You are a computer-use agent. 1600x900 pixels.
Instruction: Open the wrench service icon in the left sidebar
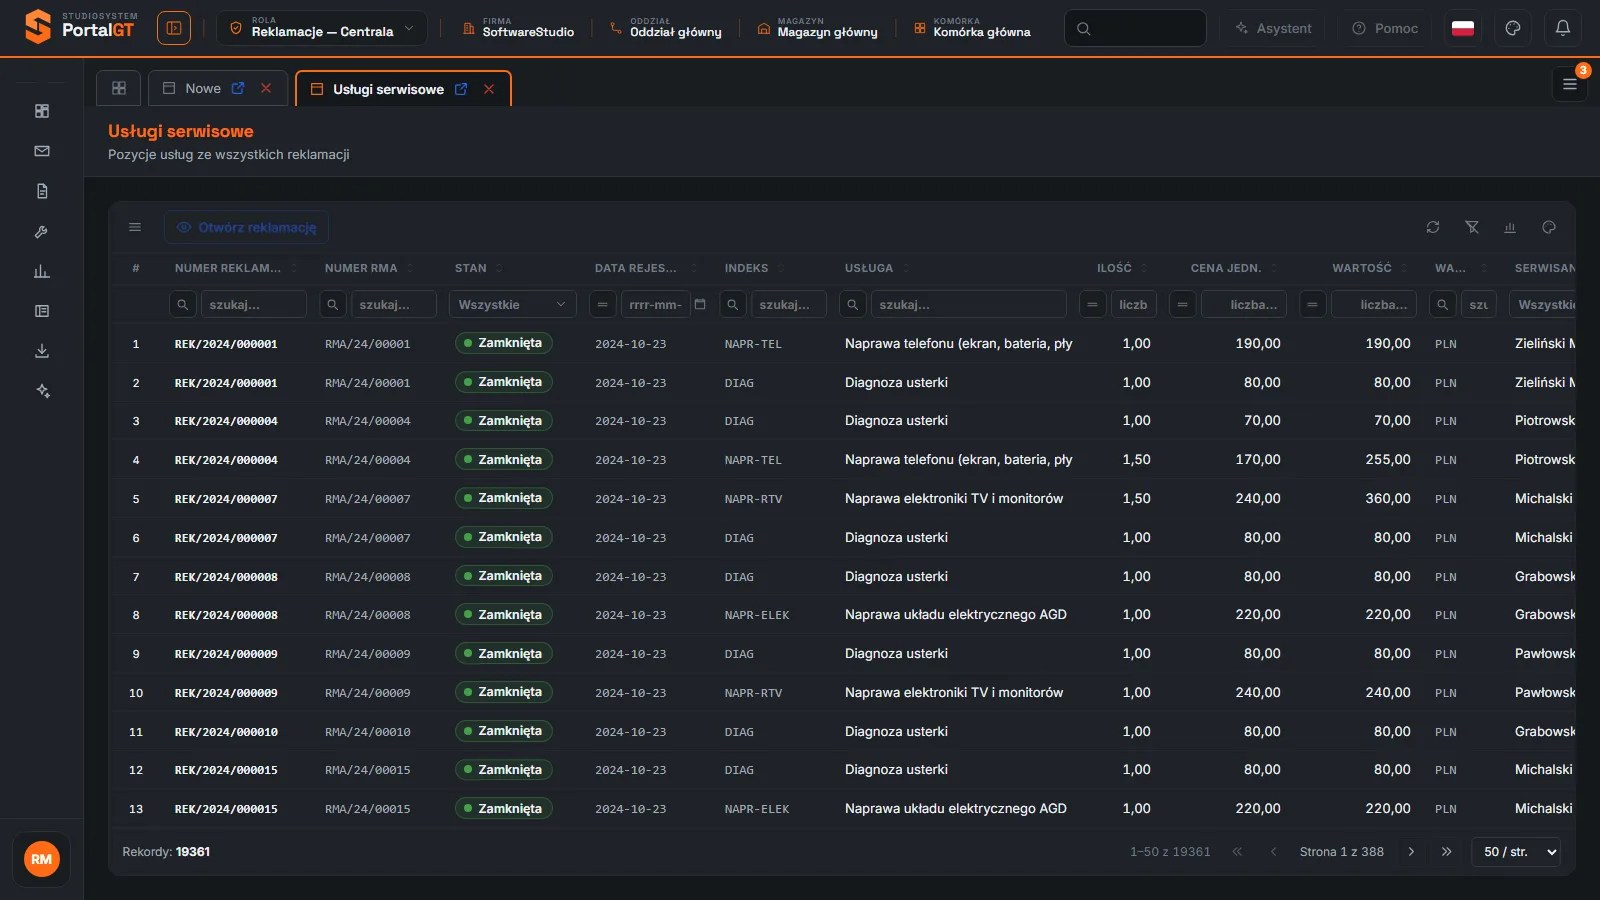[42, 231]
